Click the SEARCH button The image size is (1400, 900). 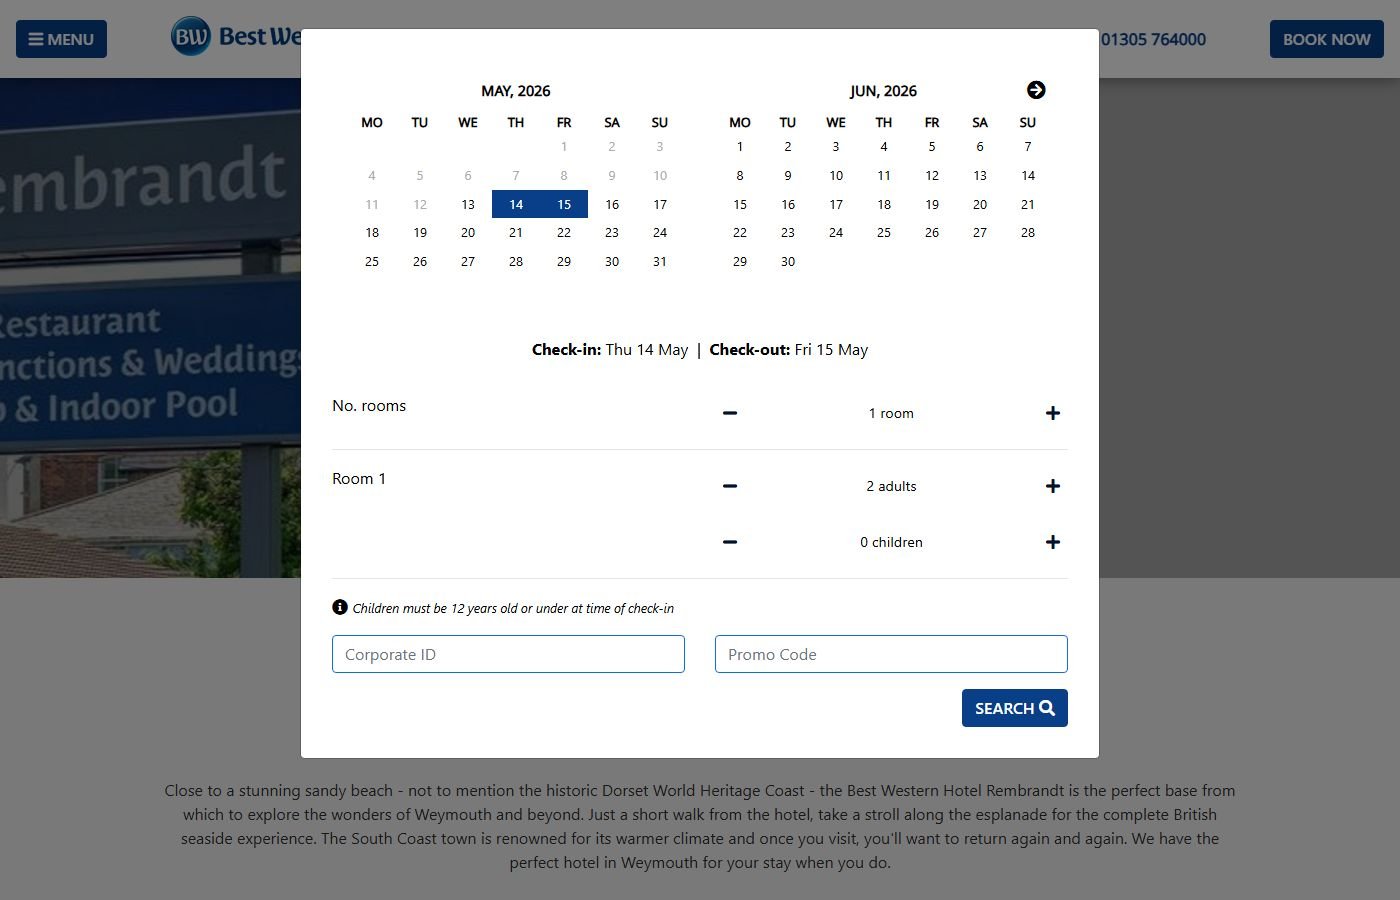[x=1015, y=708]
